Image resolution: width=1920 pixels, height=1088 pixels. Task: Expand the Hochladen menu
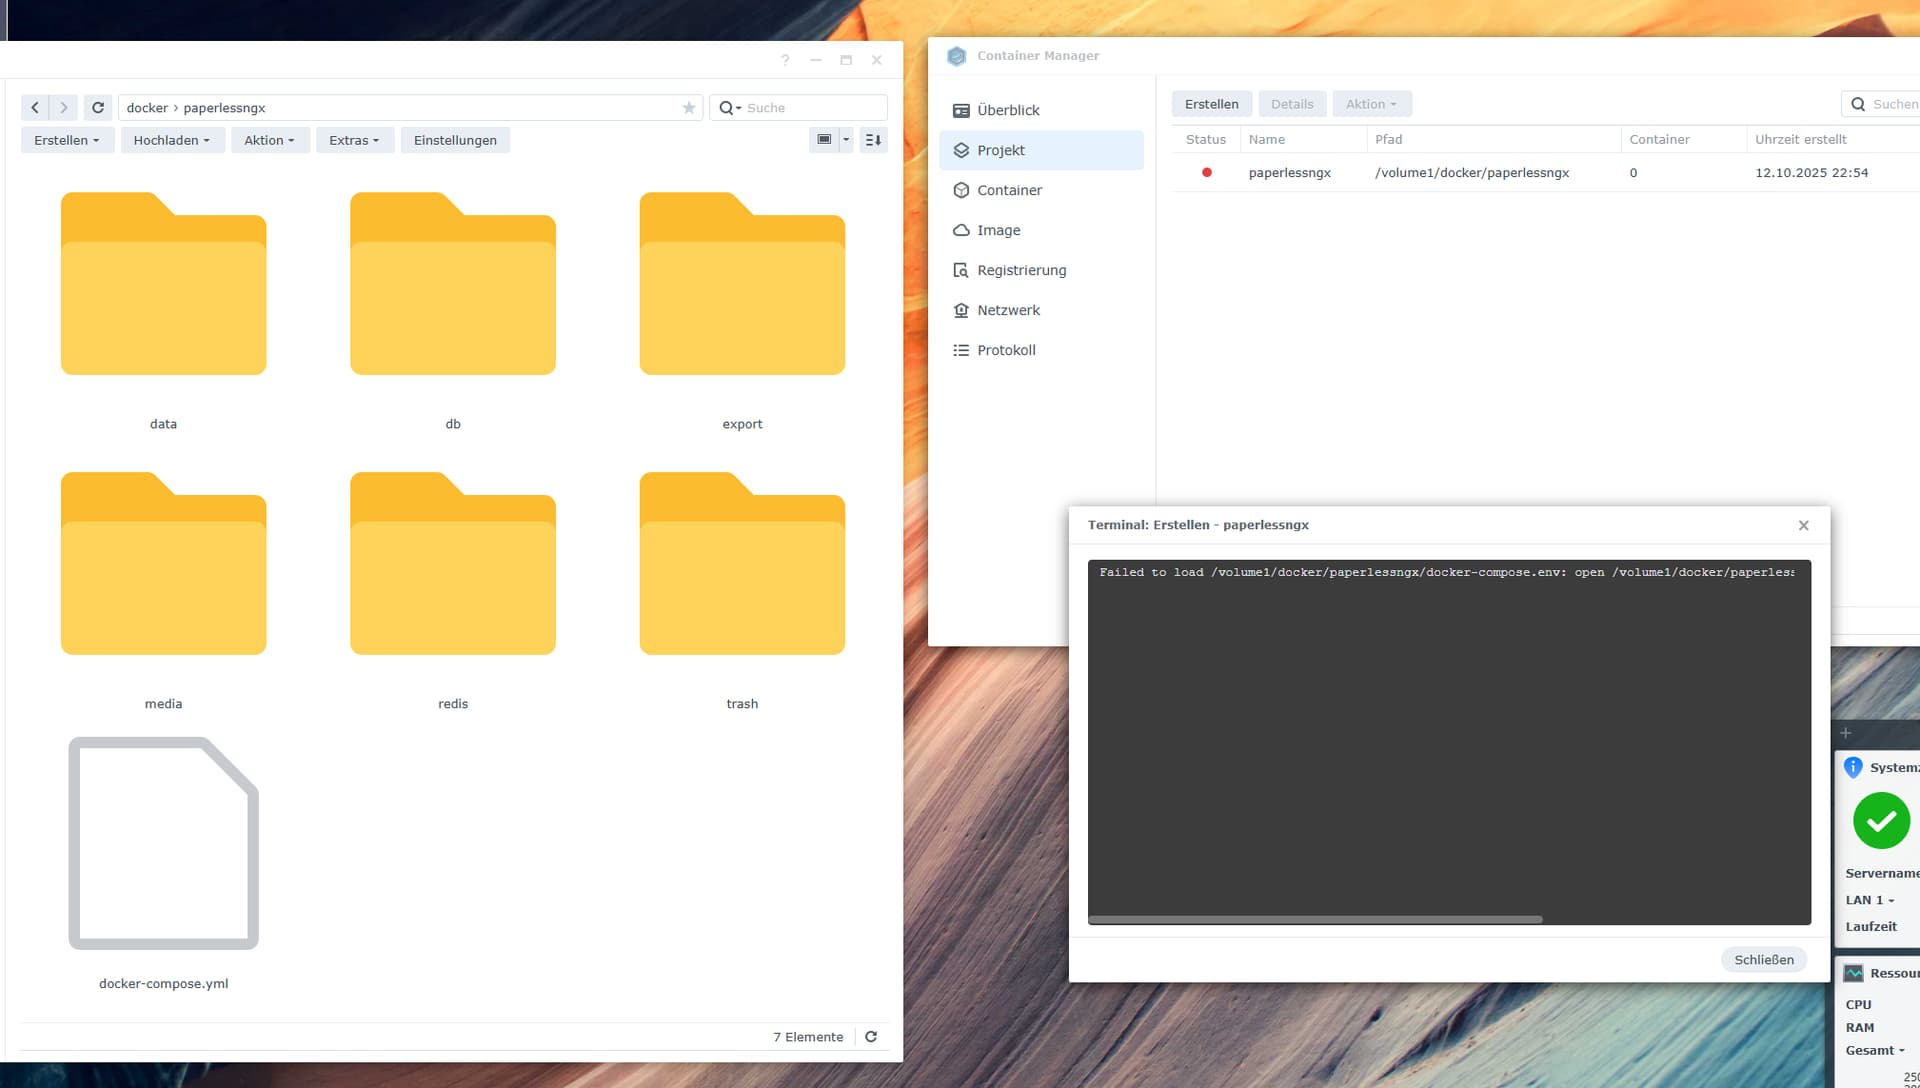(x=171, y=140)
